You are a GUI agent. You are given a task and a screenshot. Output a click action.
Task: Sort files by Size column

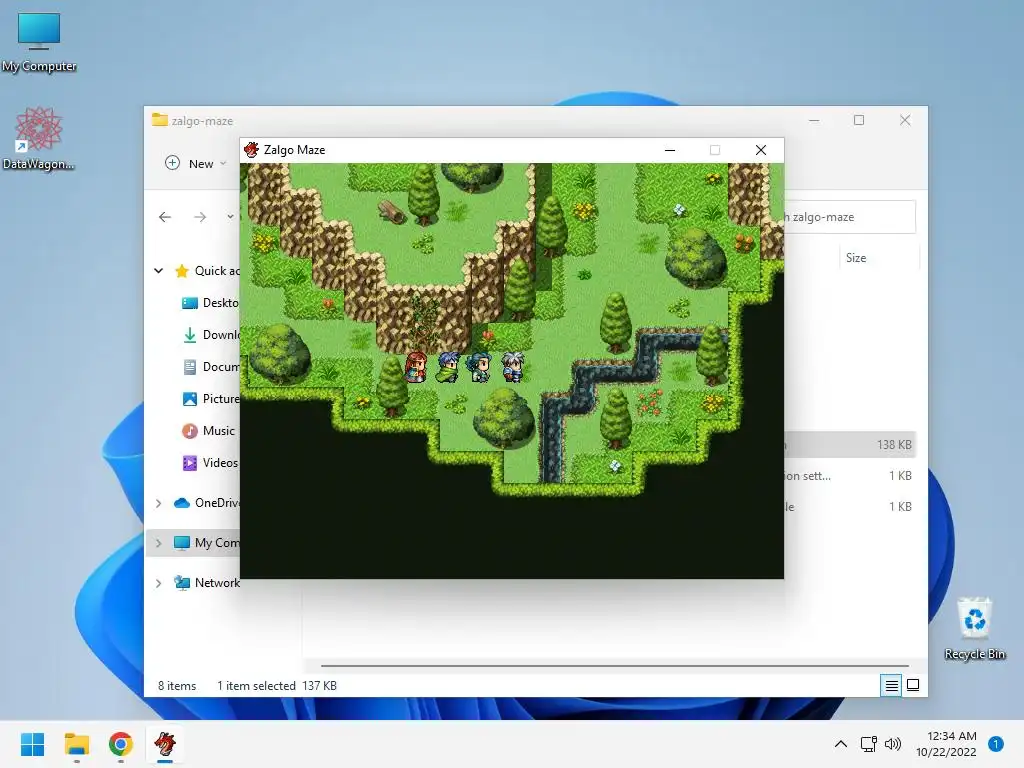(856, 258)
